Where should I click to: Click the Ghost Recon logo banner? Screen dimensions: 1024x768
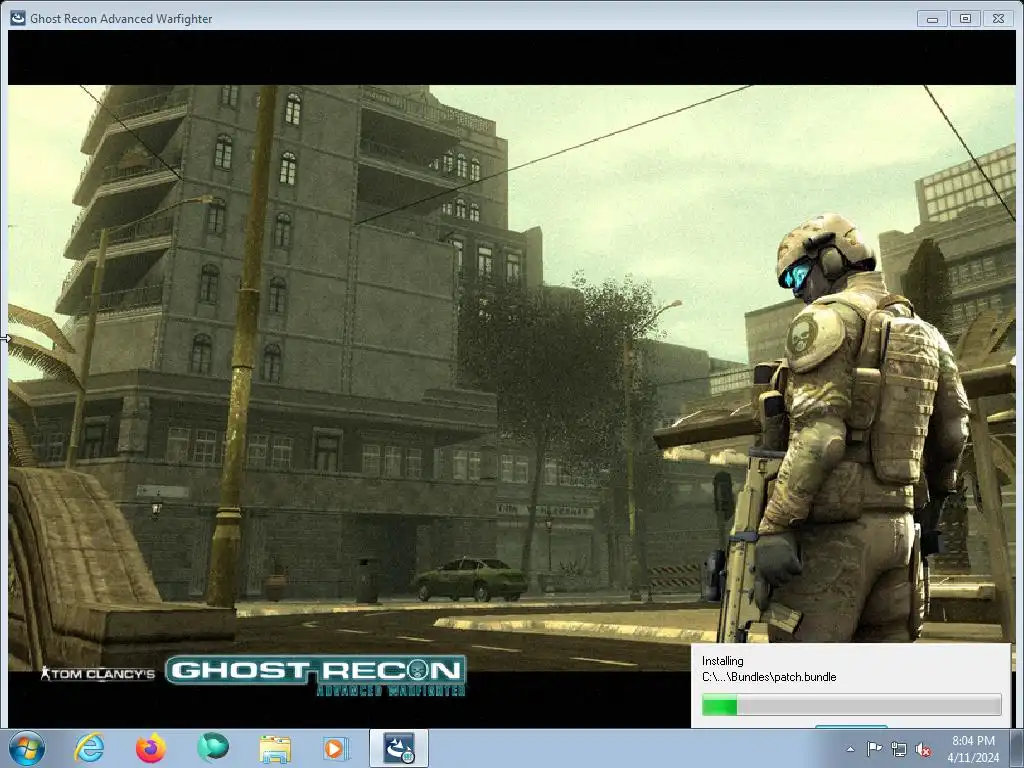click(316, 675)
